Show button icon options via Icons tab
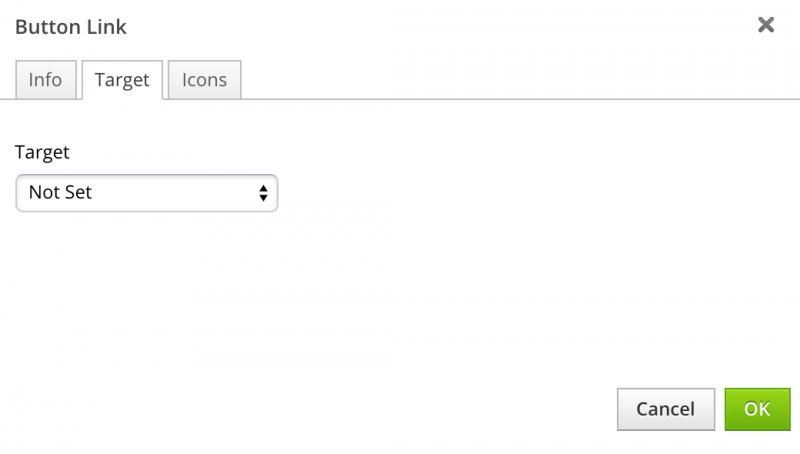Image resolution: width=800 pixels, height=454 pixels. (204, 80)
